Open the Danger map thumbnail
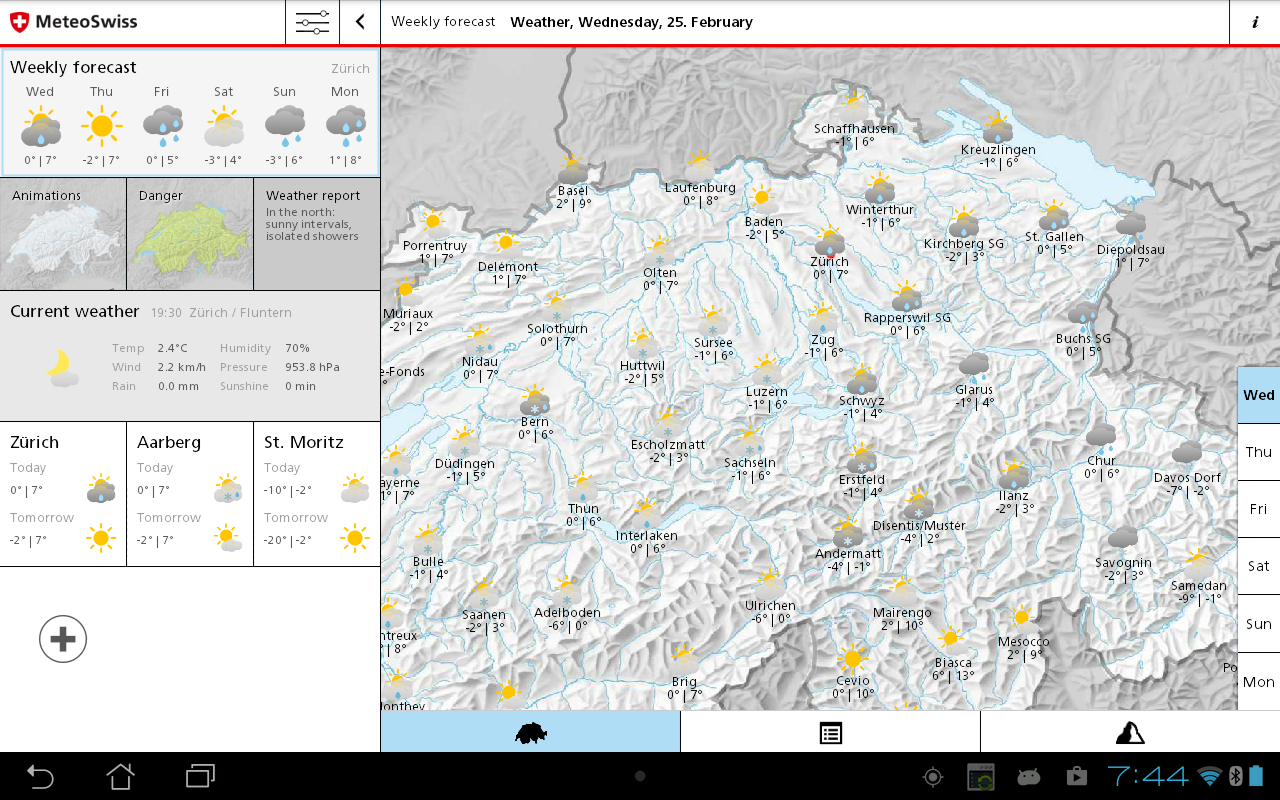 click(190, 234)
